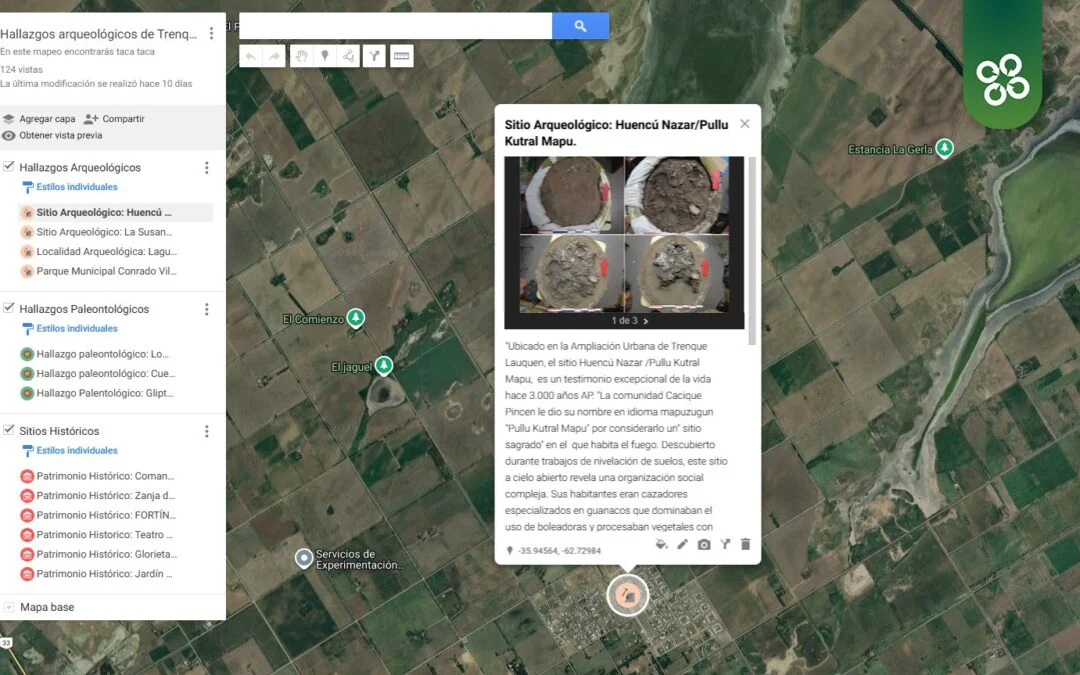Image resolution: width=1080 pixels, height=675 pixels.
Task: Click the El Comienzo map marker
Action: 355,318
